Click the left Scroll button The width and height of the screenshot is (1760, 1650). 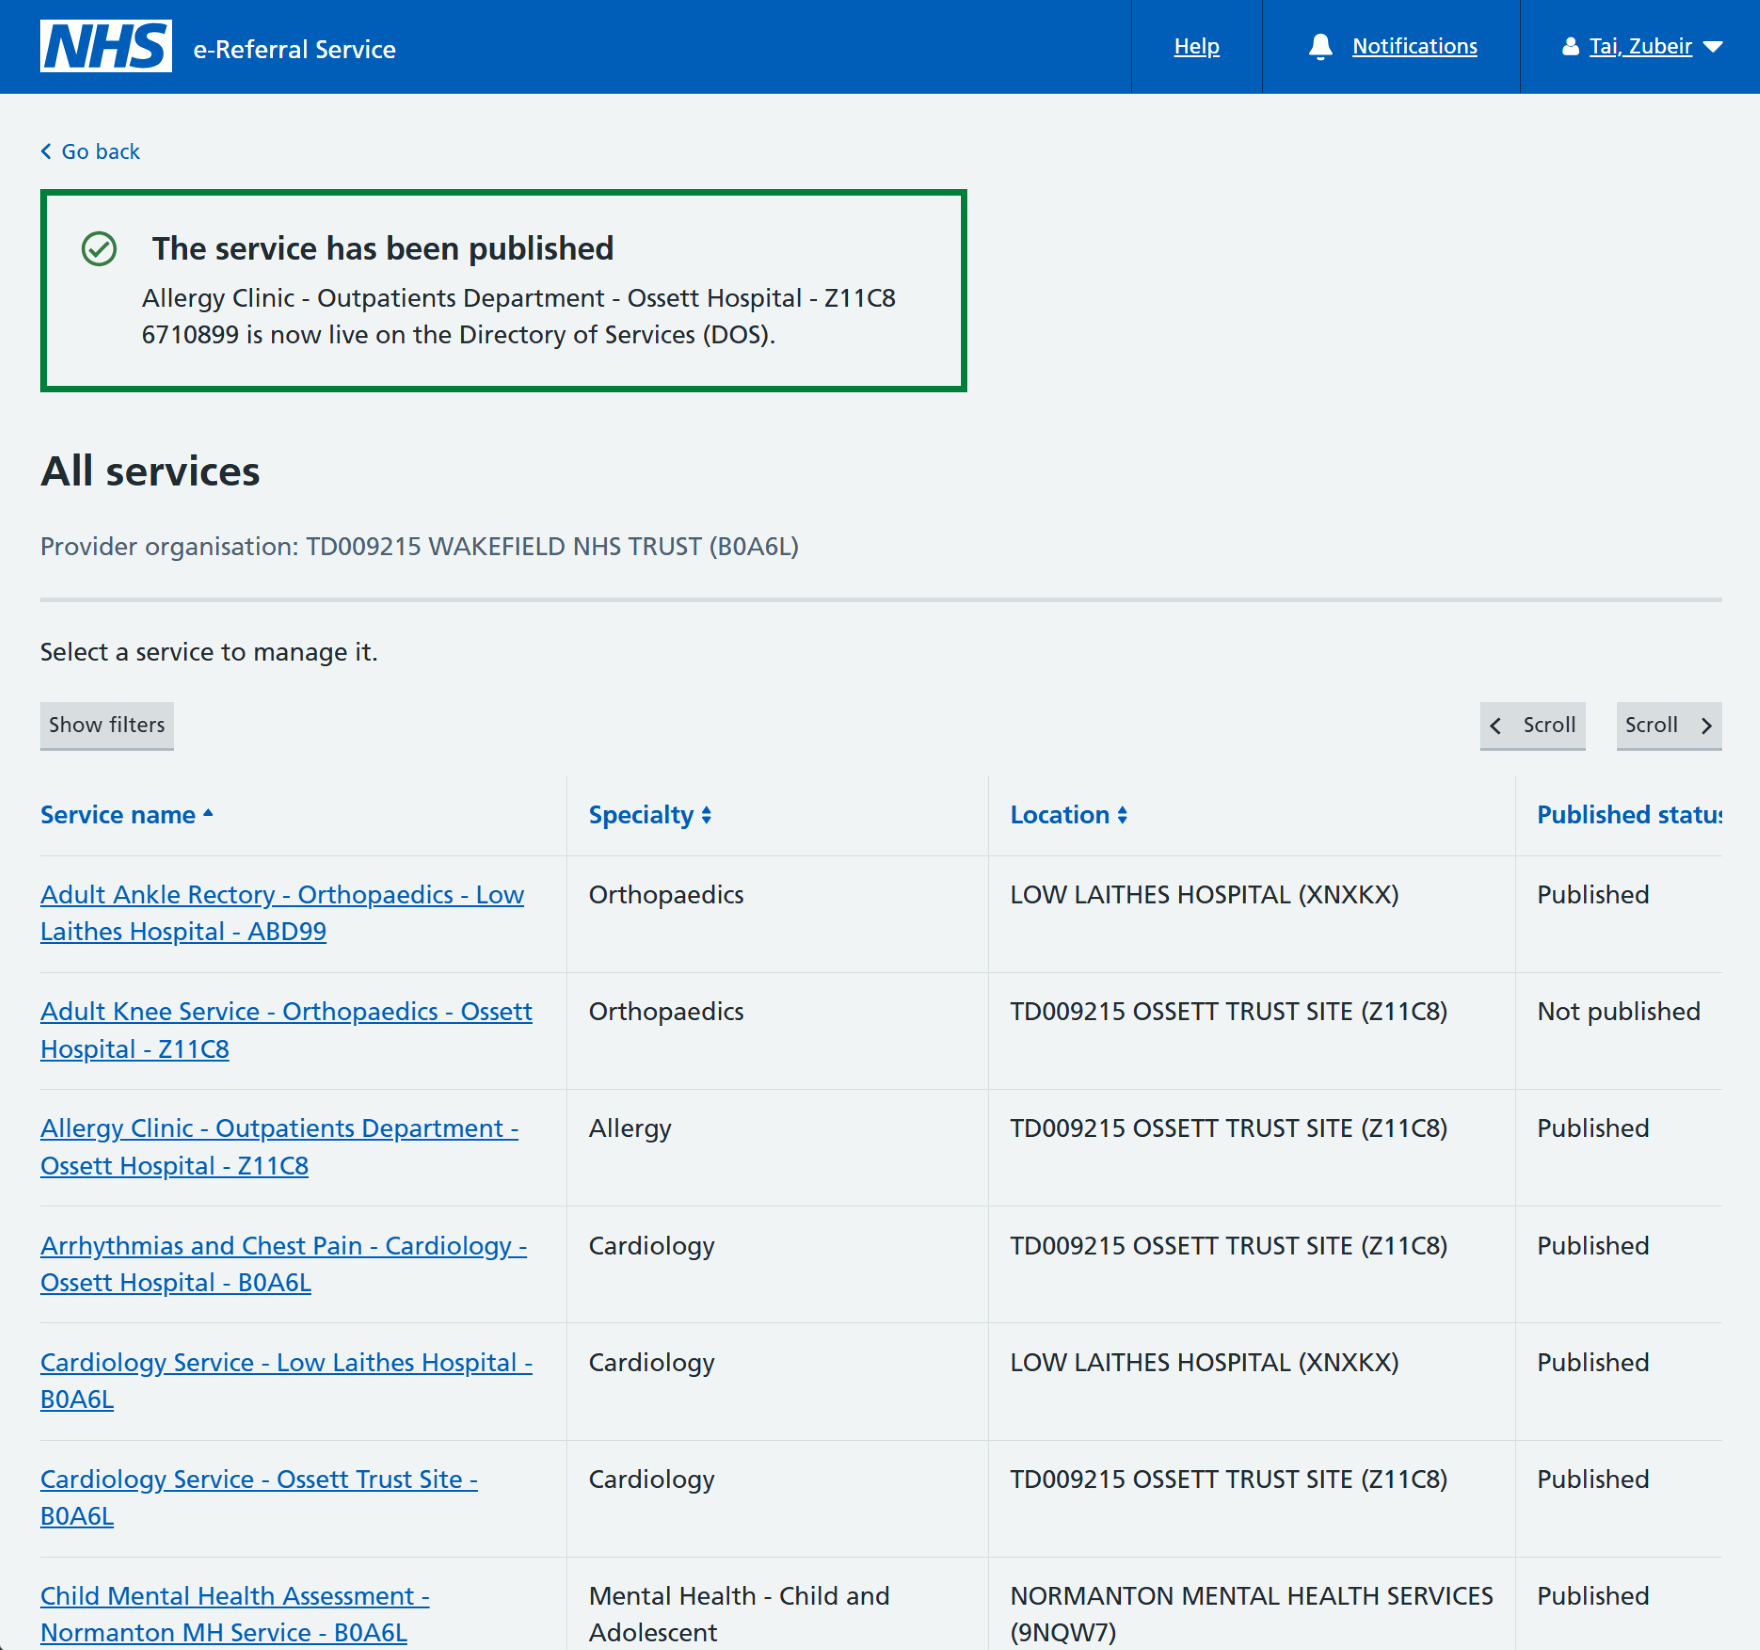(x=1532, y=725)
